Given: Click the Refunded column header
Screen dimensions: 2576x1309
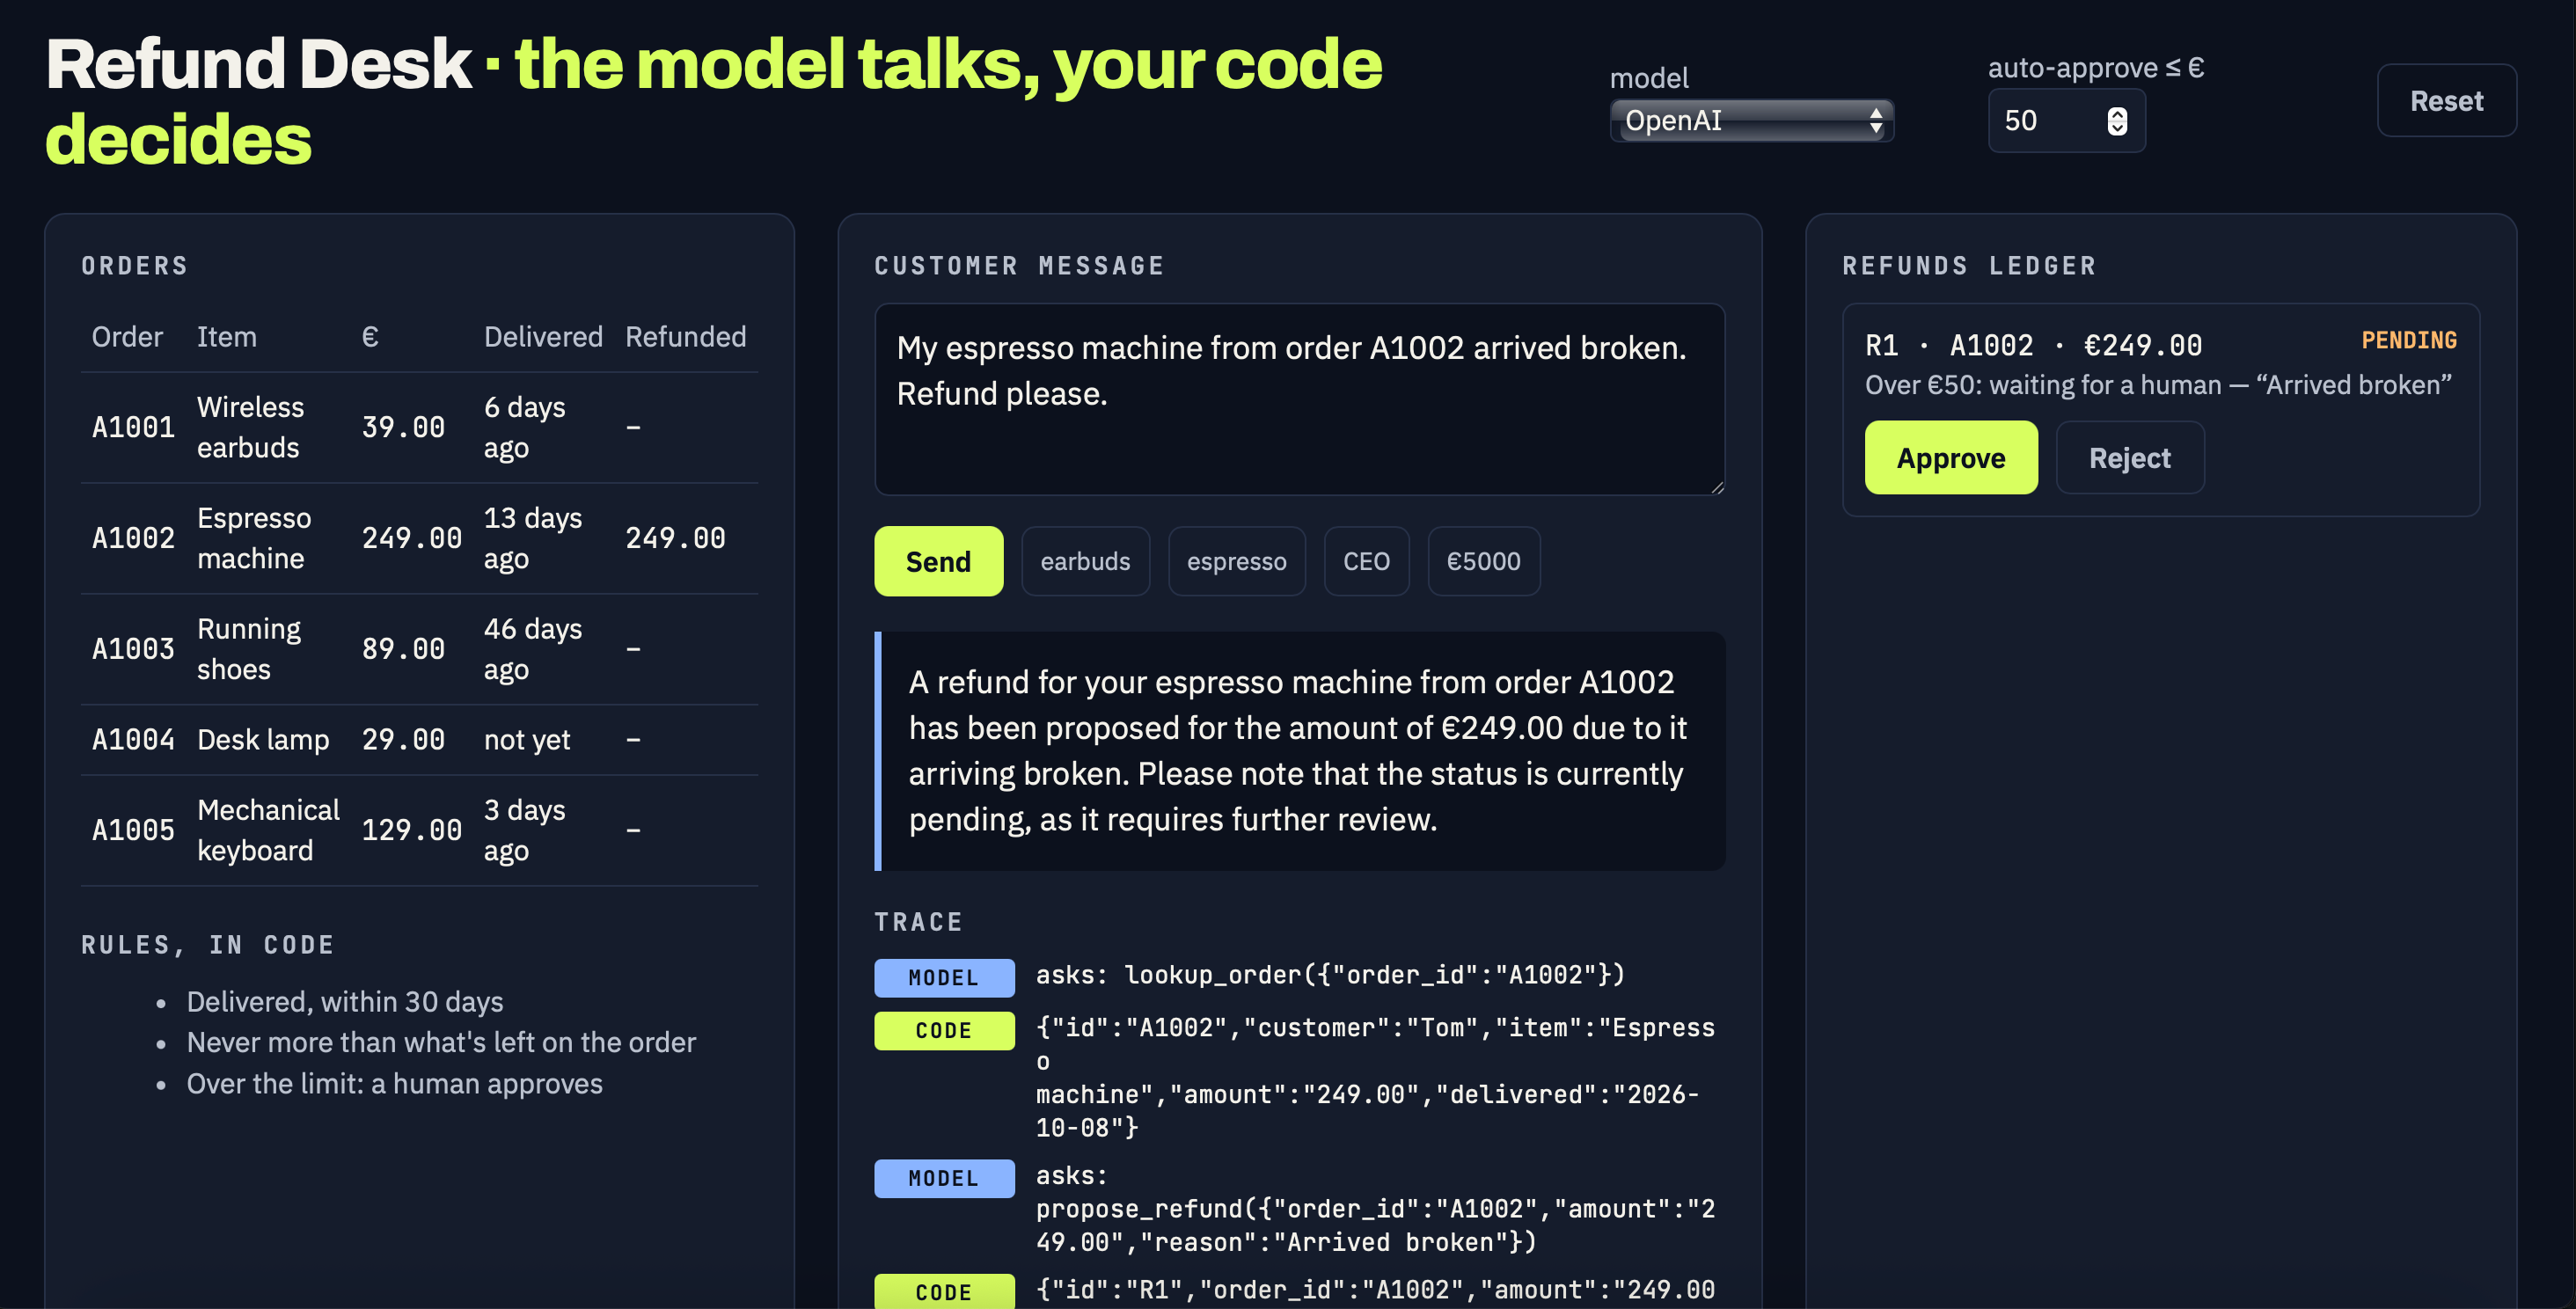Looking at the screenshot, I should pyautogui.click(x=685, y=337).
